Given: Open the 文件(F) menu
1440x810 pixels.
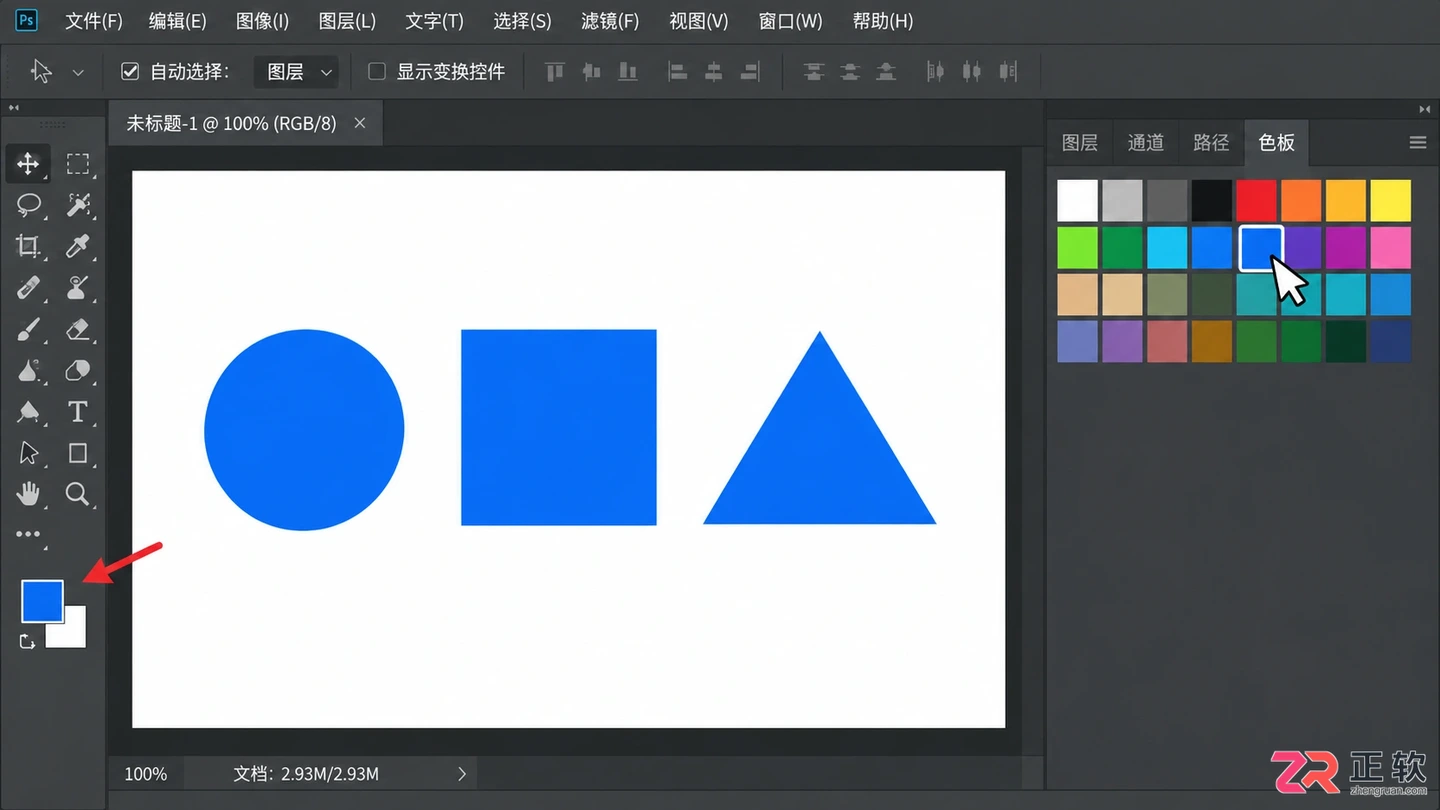Looking at the screenshot, I should click(94, 21).
